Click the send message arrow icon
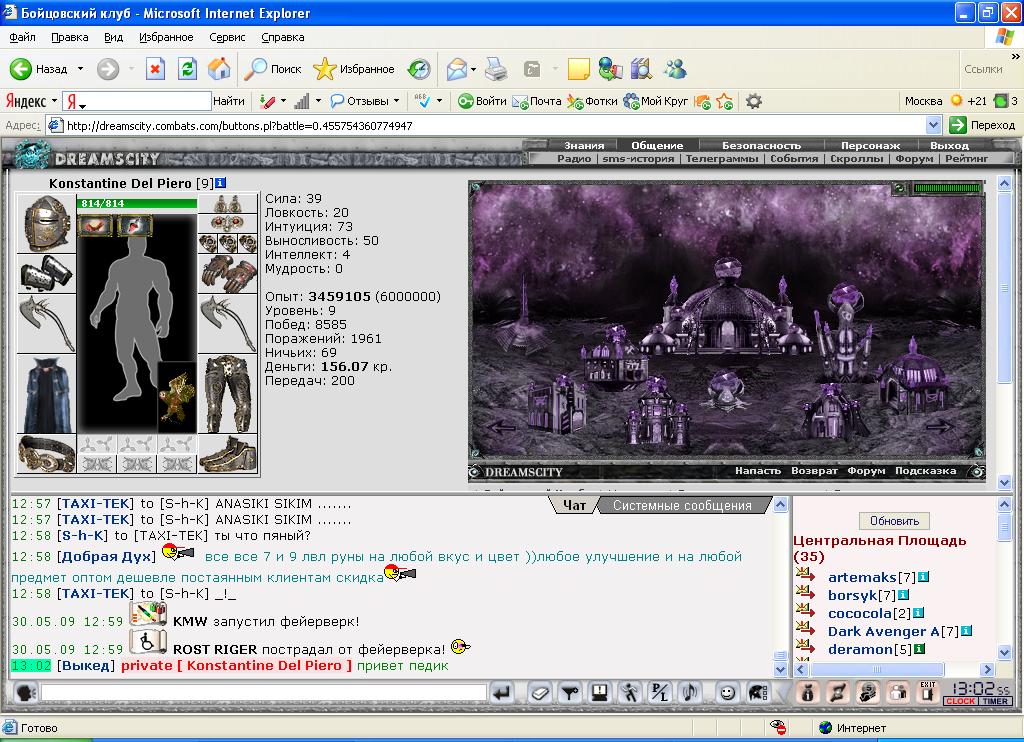 (x=502, y=692)
